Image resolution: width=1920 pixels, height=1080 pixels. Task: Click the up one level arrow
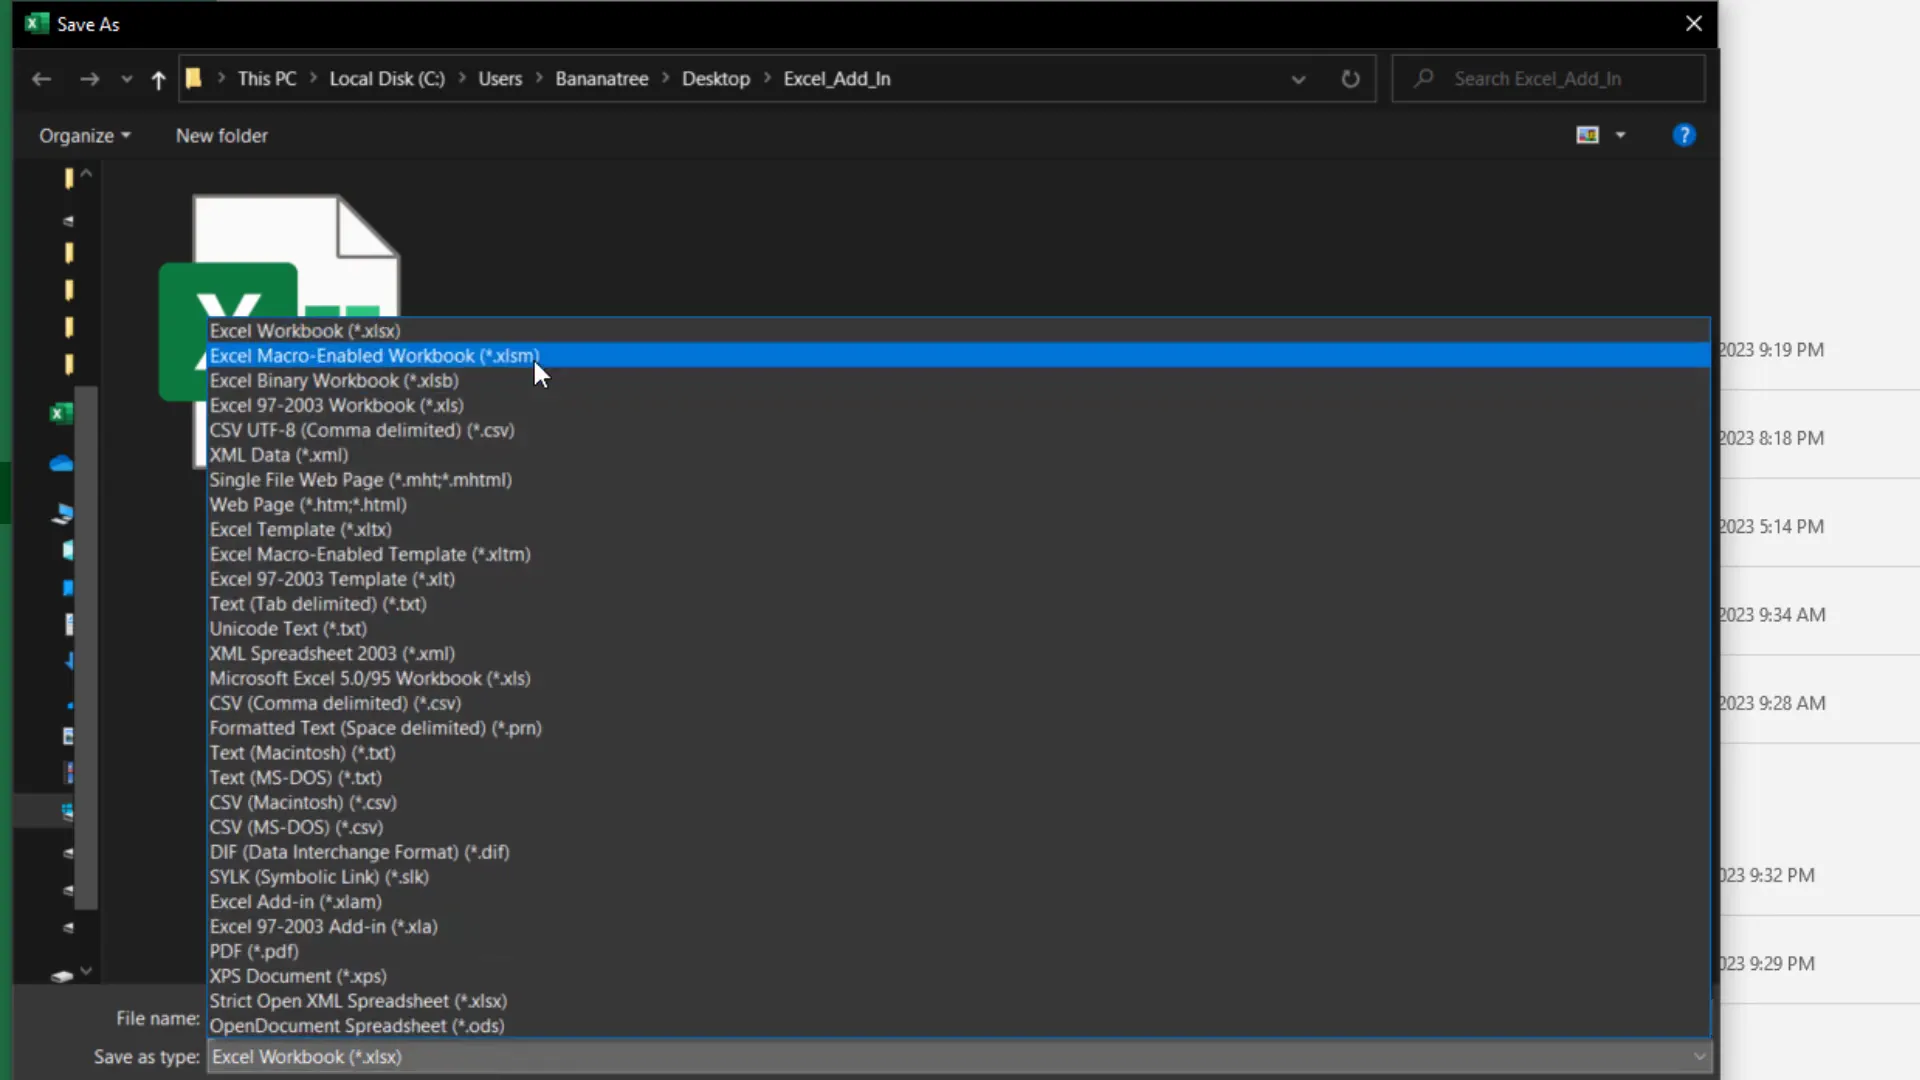[158, 79]
